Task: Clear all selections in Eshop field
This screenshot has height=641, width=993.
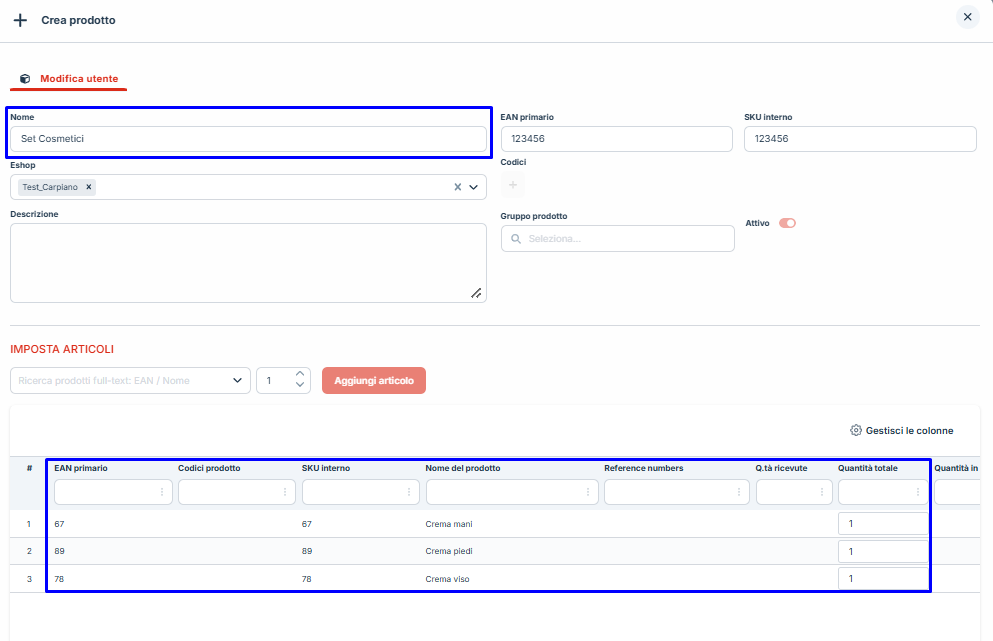Action: pyautogui.click(x=458, y=187)
